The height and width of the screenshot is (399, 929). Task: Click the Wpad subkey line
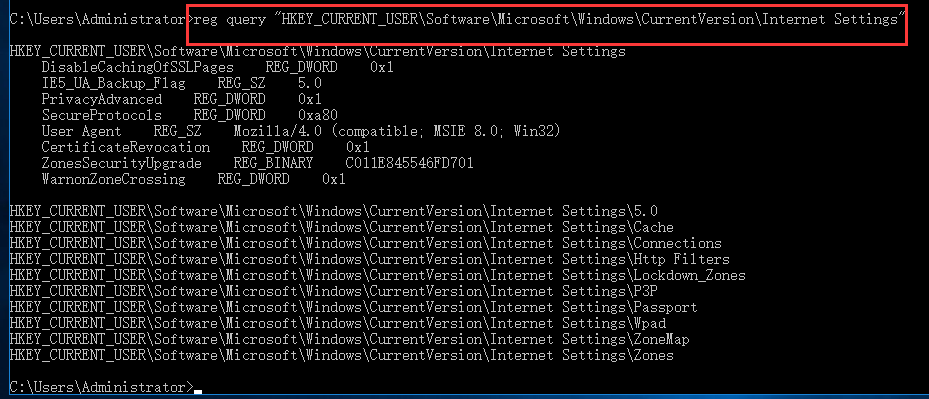338,323
